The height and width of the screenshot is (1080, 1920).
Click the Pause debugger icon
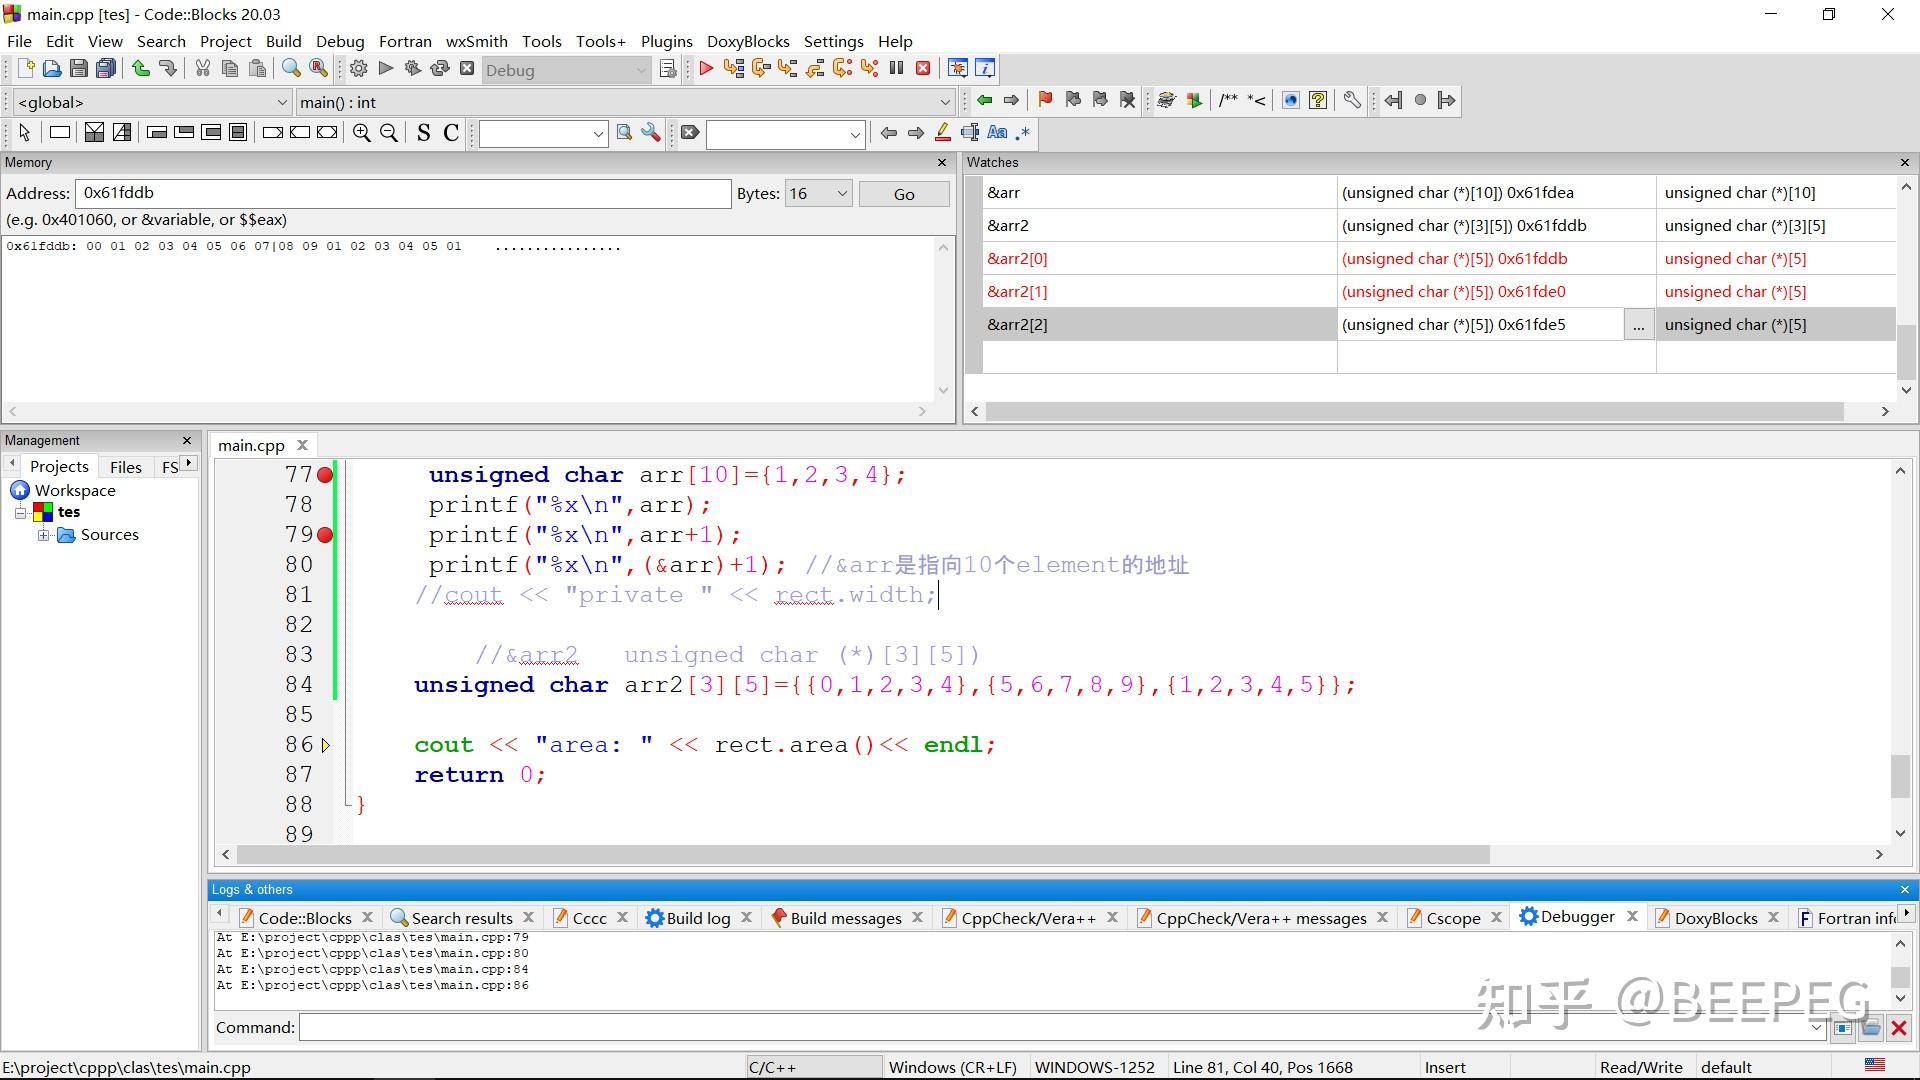coord(896,69)
